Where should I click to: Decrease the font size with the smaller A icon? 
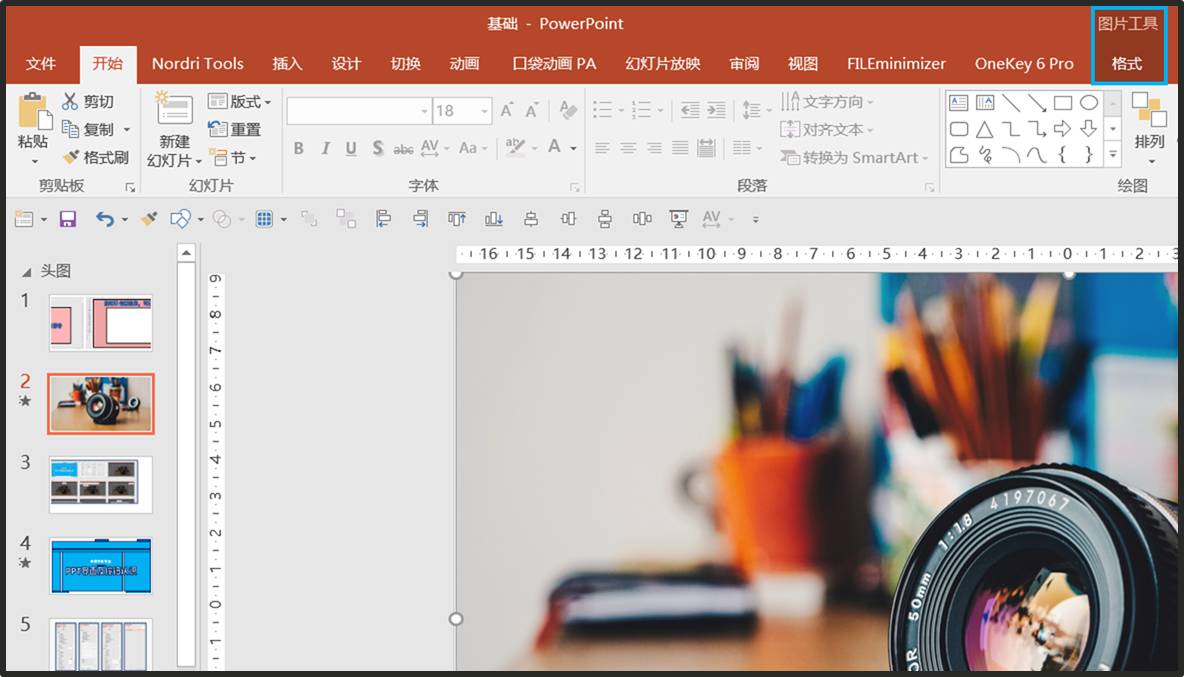(x=532, y=111)
